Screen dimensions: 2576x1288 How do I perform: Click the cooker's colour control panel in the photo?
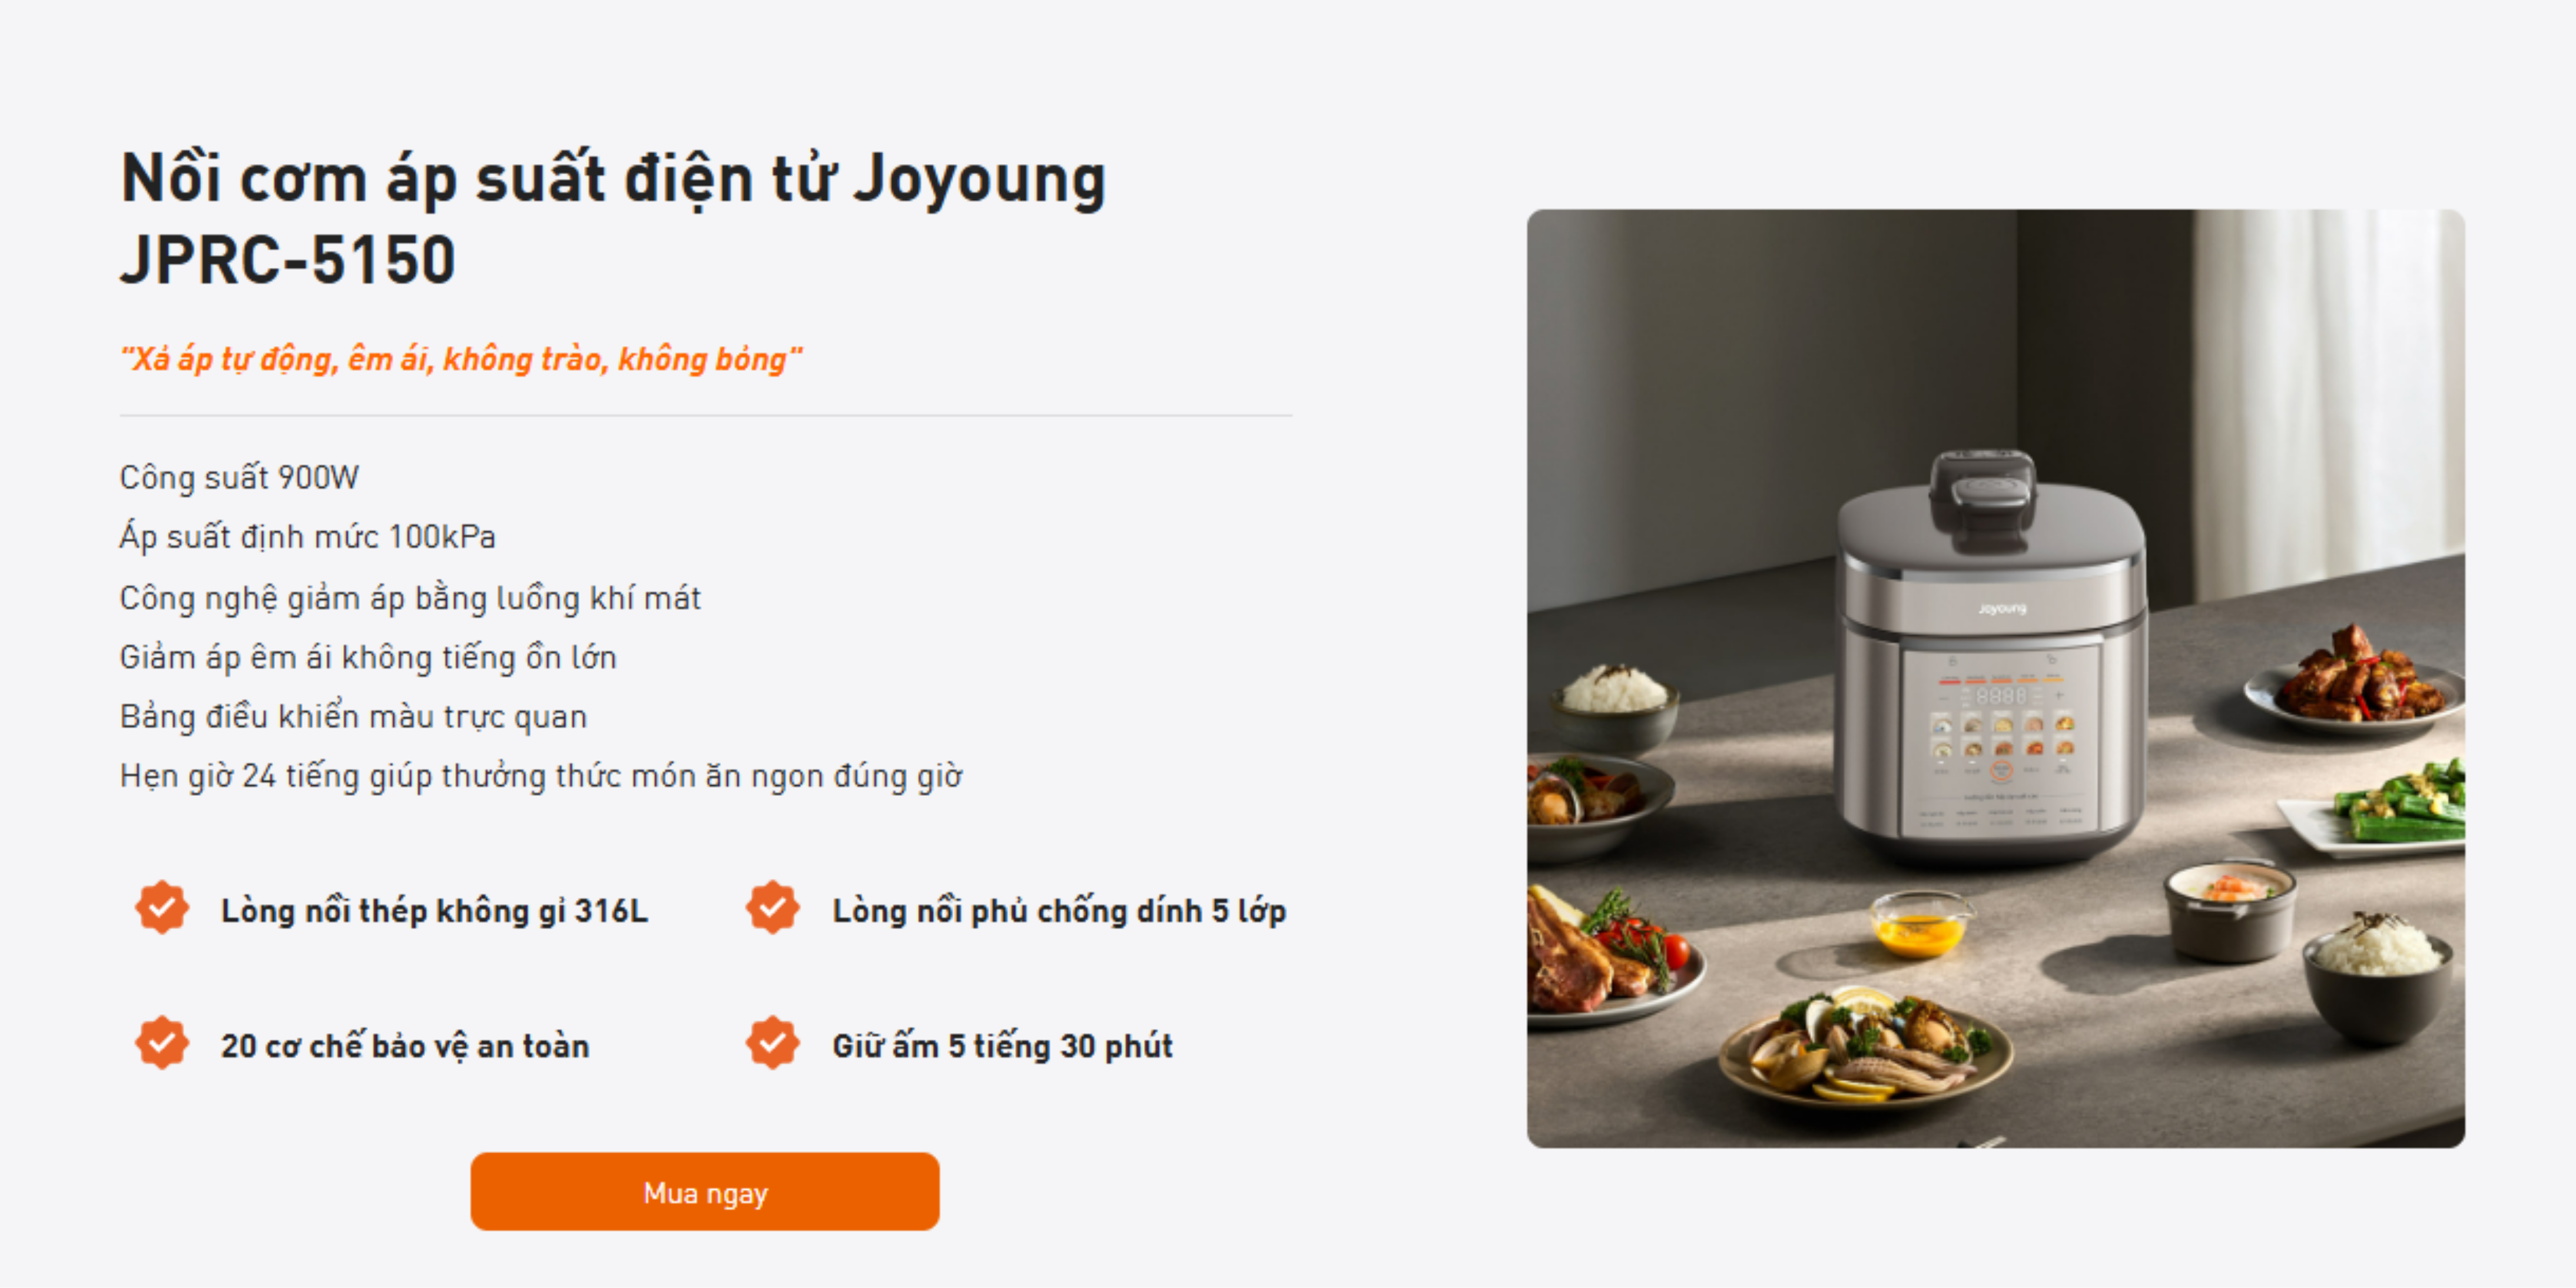2000,740
